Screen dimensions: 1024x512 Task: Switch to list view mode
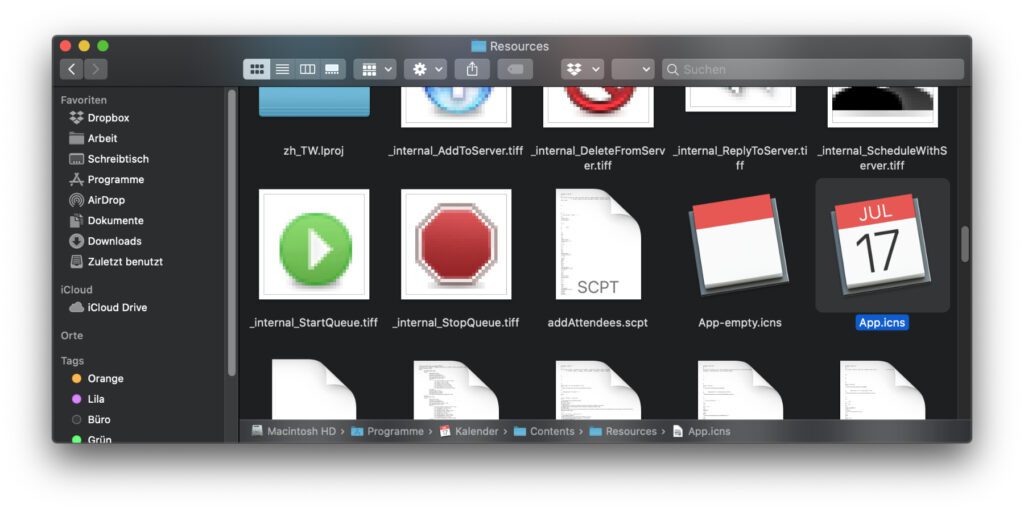point(282,69)
